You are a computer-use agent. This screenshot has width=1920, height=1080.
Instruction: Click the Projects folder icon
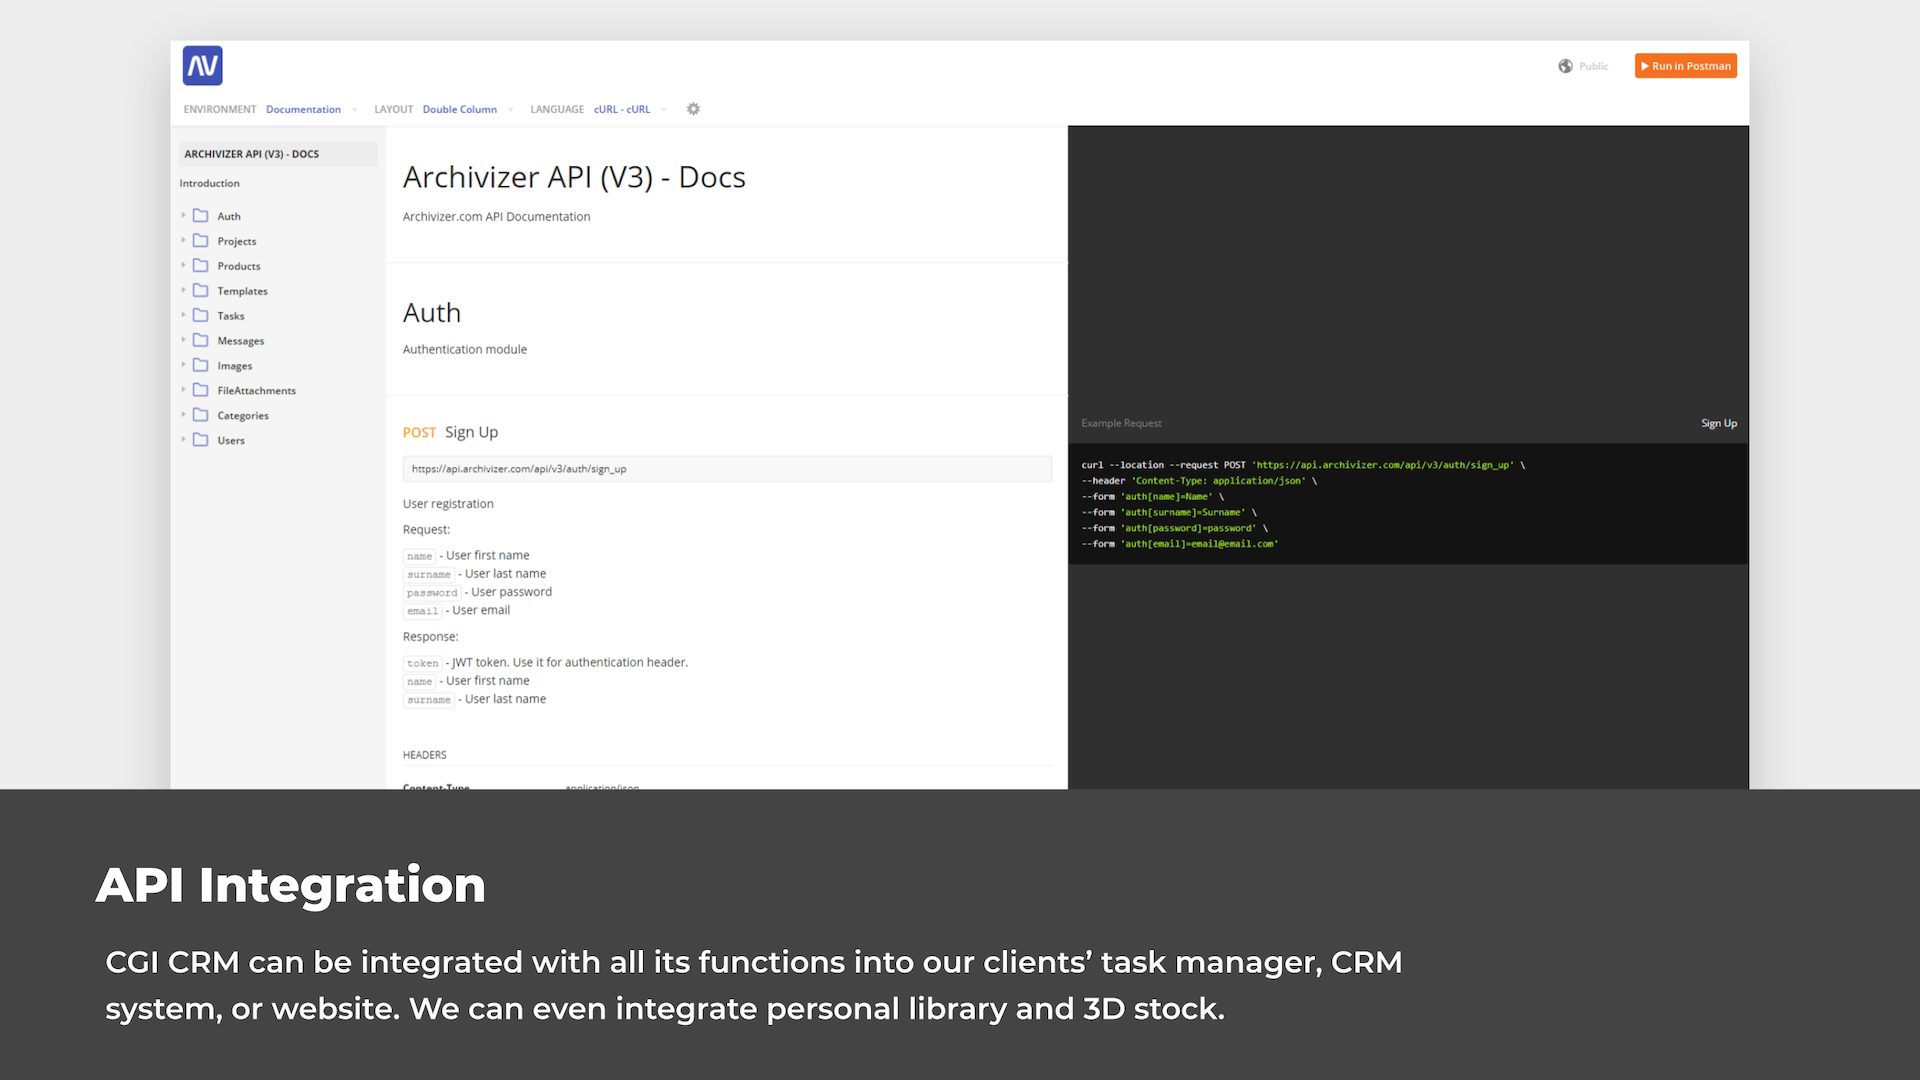pos(201,240)
